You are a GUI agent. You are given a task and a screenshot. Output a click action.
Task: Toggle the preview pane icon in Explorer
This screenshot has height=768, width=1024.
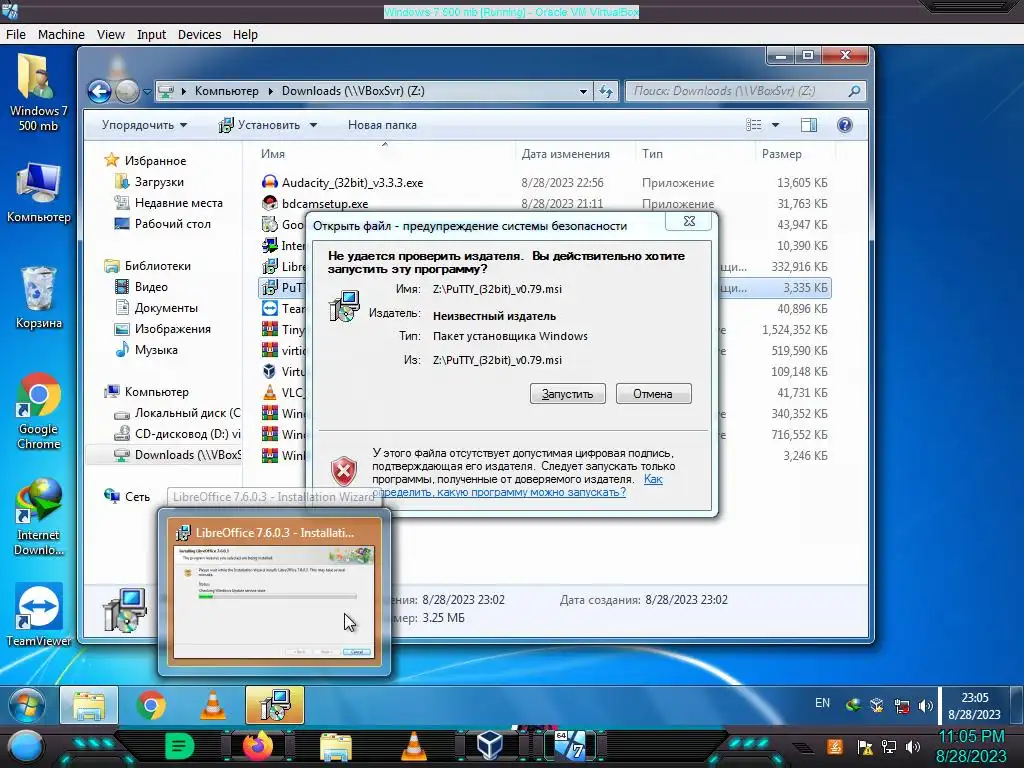808,125
